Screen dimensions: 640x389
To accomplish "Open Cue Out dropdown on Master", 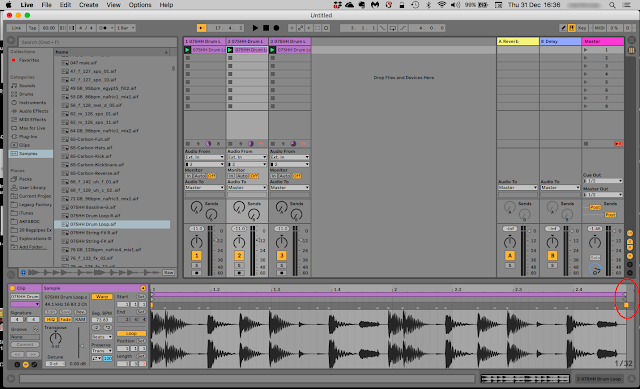I will tap(602, 180).
